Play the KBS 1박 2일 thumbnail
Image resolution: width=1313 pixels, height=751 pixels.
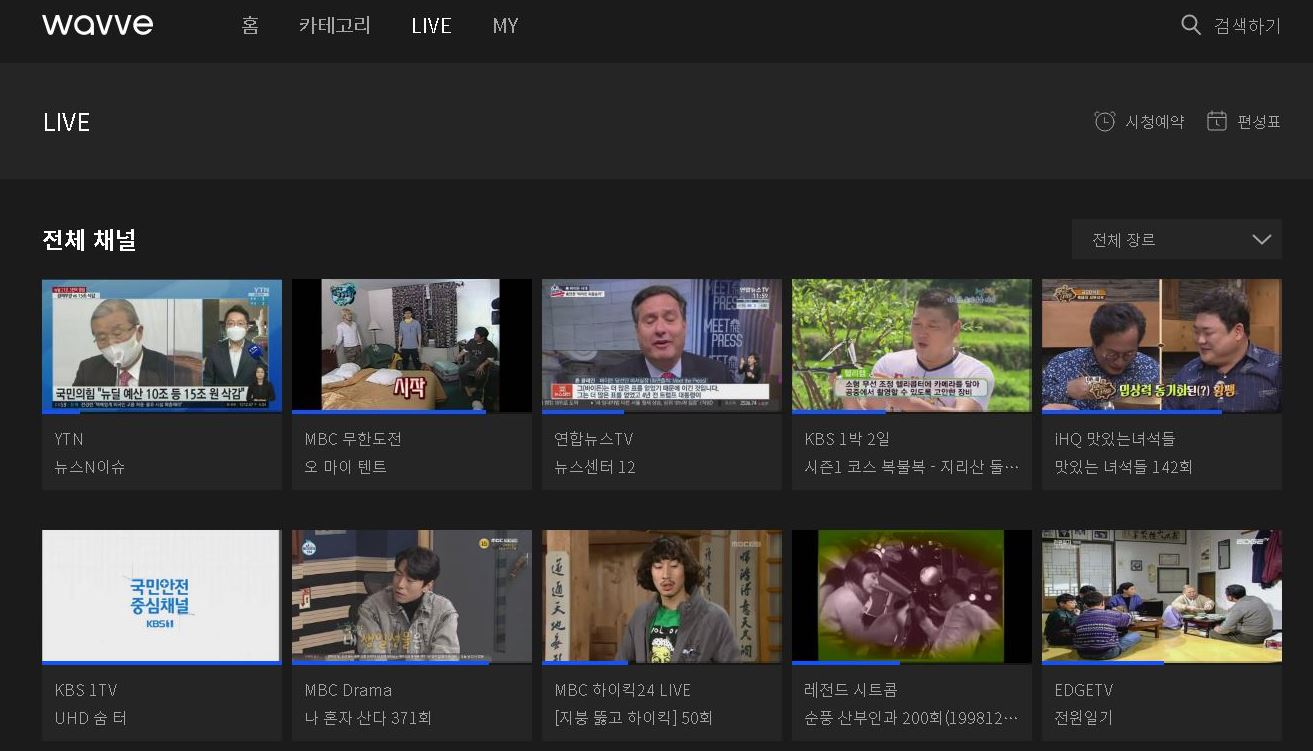pos(912,346)
